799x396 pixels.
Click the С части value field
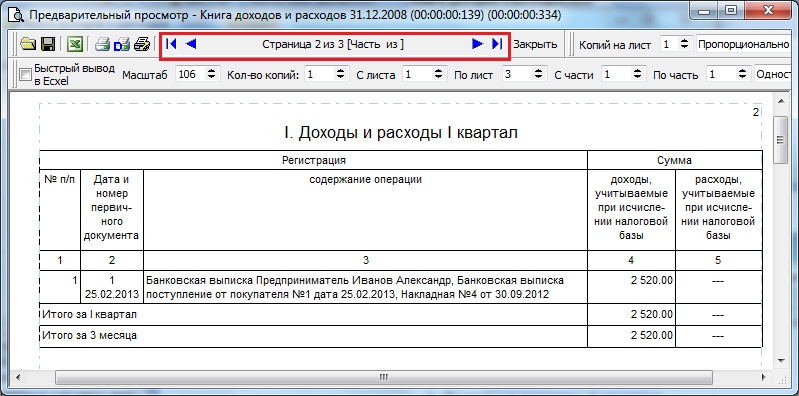click(x=616, y=74)
